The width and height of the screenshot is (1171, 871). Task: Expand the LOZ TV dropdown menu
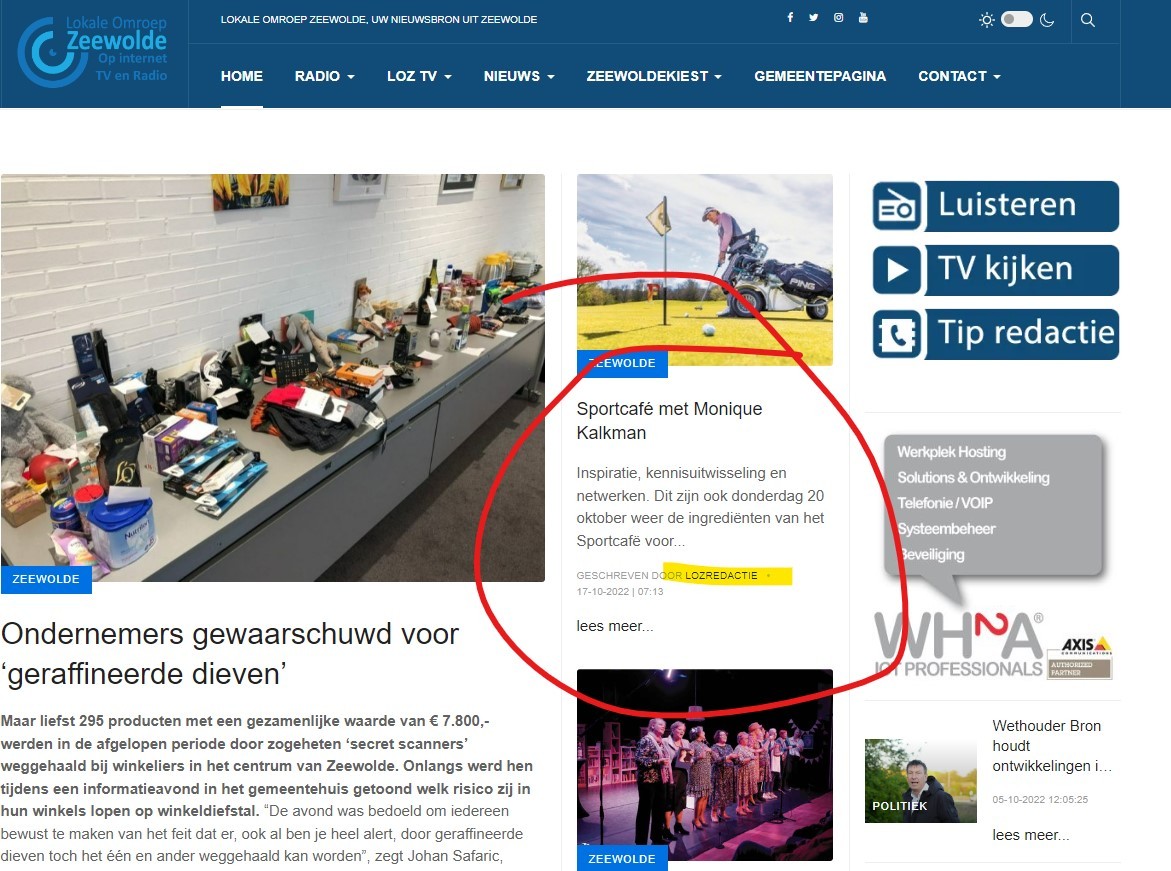pos(419,76)
